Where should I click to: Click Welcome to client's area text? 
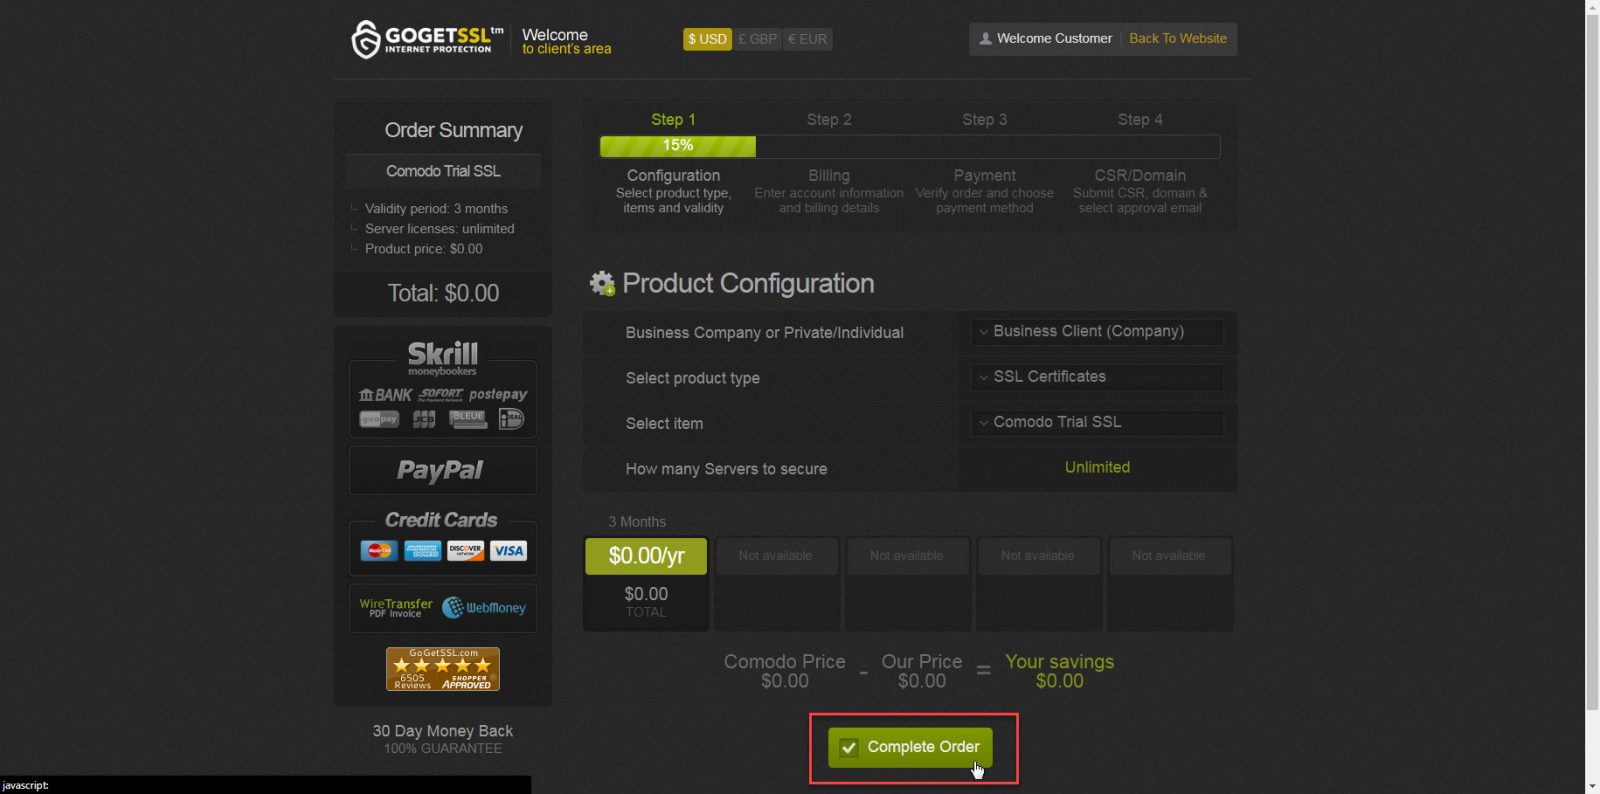pyautogui.click(x=566, y=41)
